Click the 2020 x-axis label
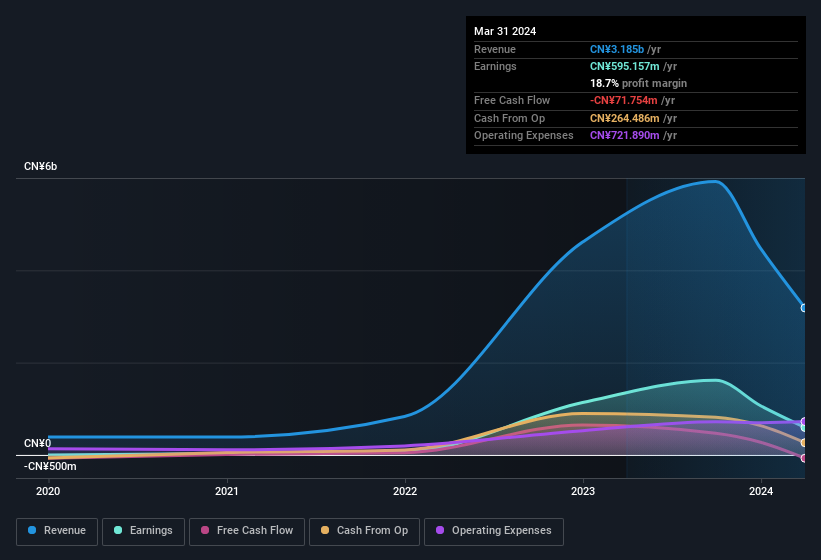The image size is (821, 560). point(48,491)
